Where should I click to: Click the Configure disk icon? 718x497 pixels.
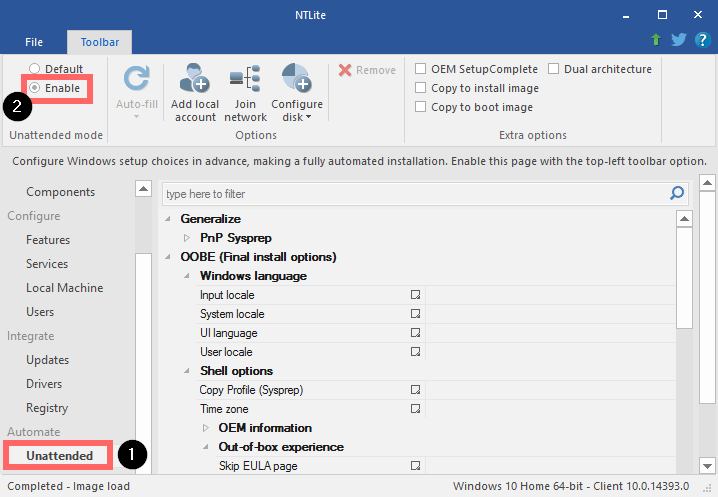click(x=297, y=78)
